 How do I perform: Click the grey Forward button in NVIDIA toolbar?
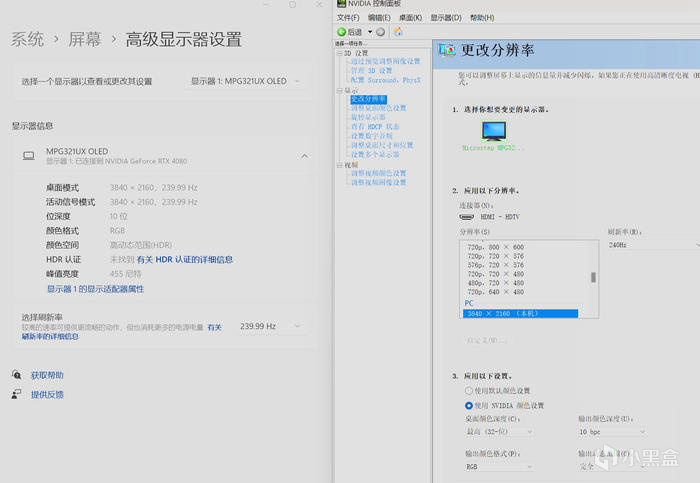tap(380, 32)
